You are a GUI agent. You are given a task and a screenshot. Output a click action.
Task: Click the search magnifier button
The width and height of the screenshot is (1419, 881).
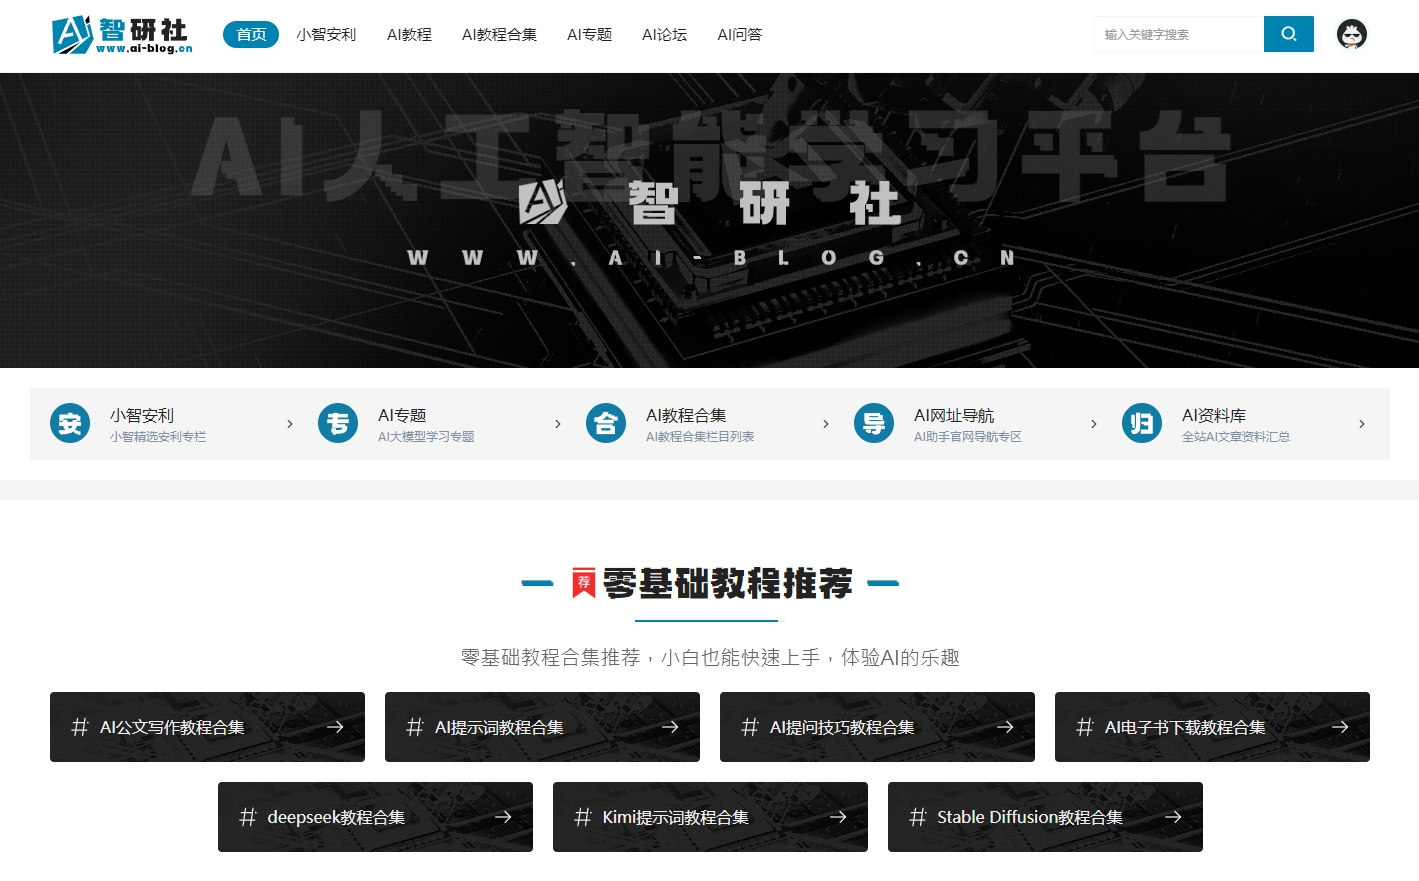1288,34
